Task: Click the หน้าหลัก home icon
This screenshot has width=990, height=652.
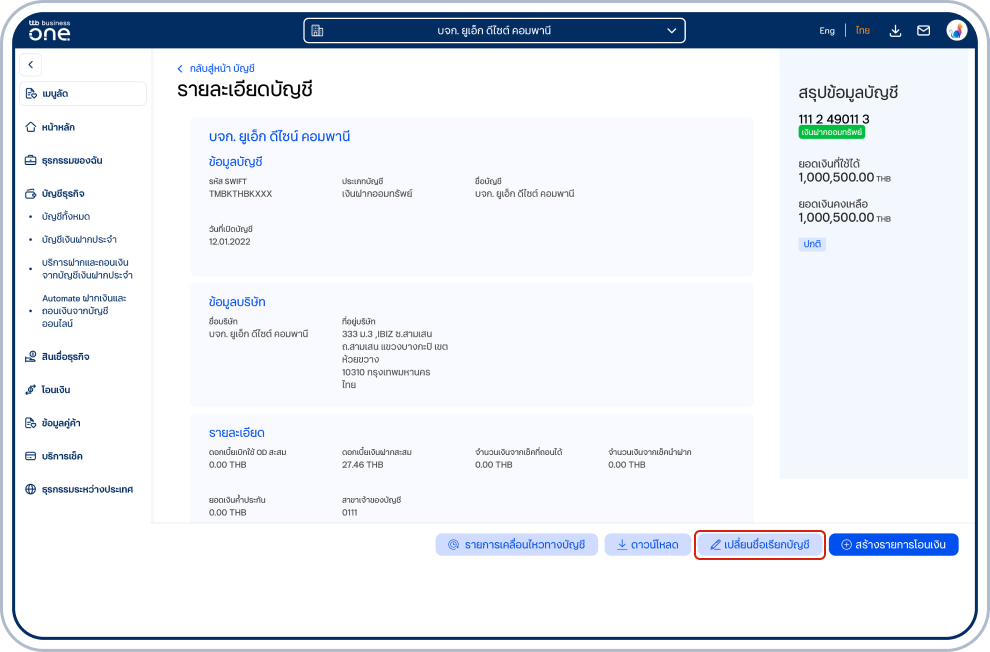Action: pos(31,127)
